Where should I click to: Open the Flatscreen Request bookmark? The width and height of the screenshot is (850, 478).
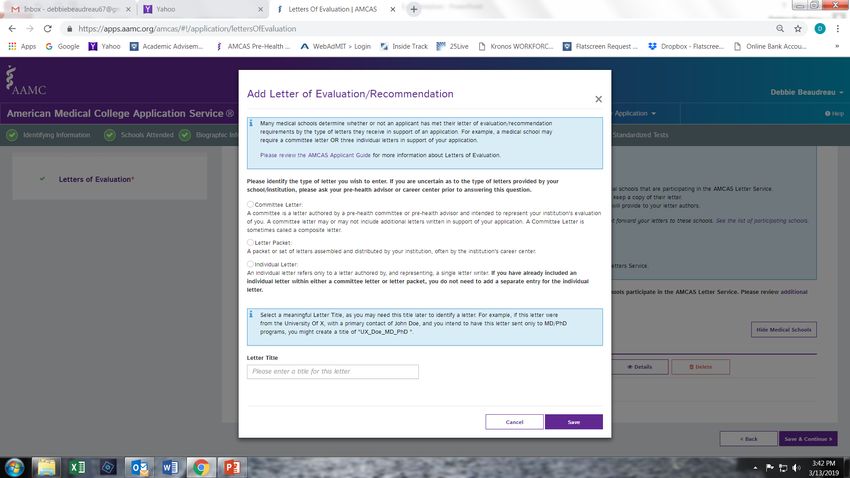tap(600, 47)
